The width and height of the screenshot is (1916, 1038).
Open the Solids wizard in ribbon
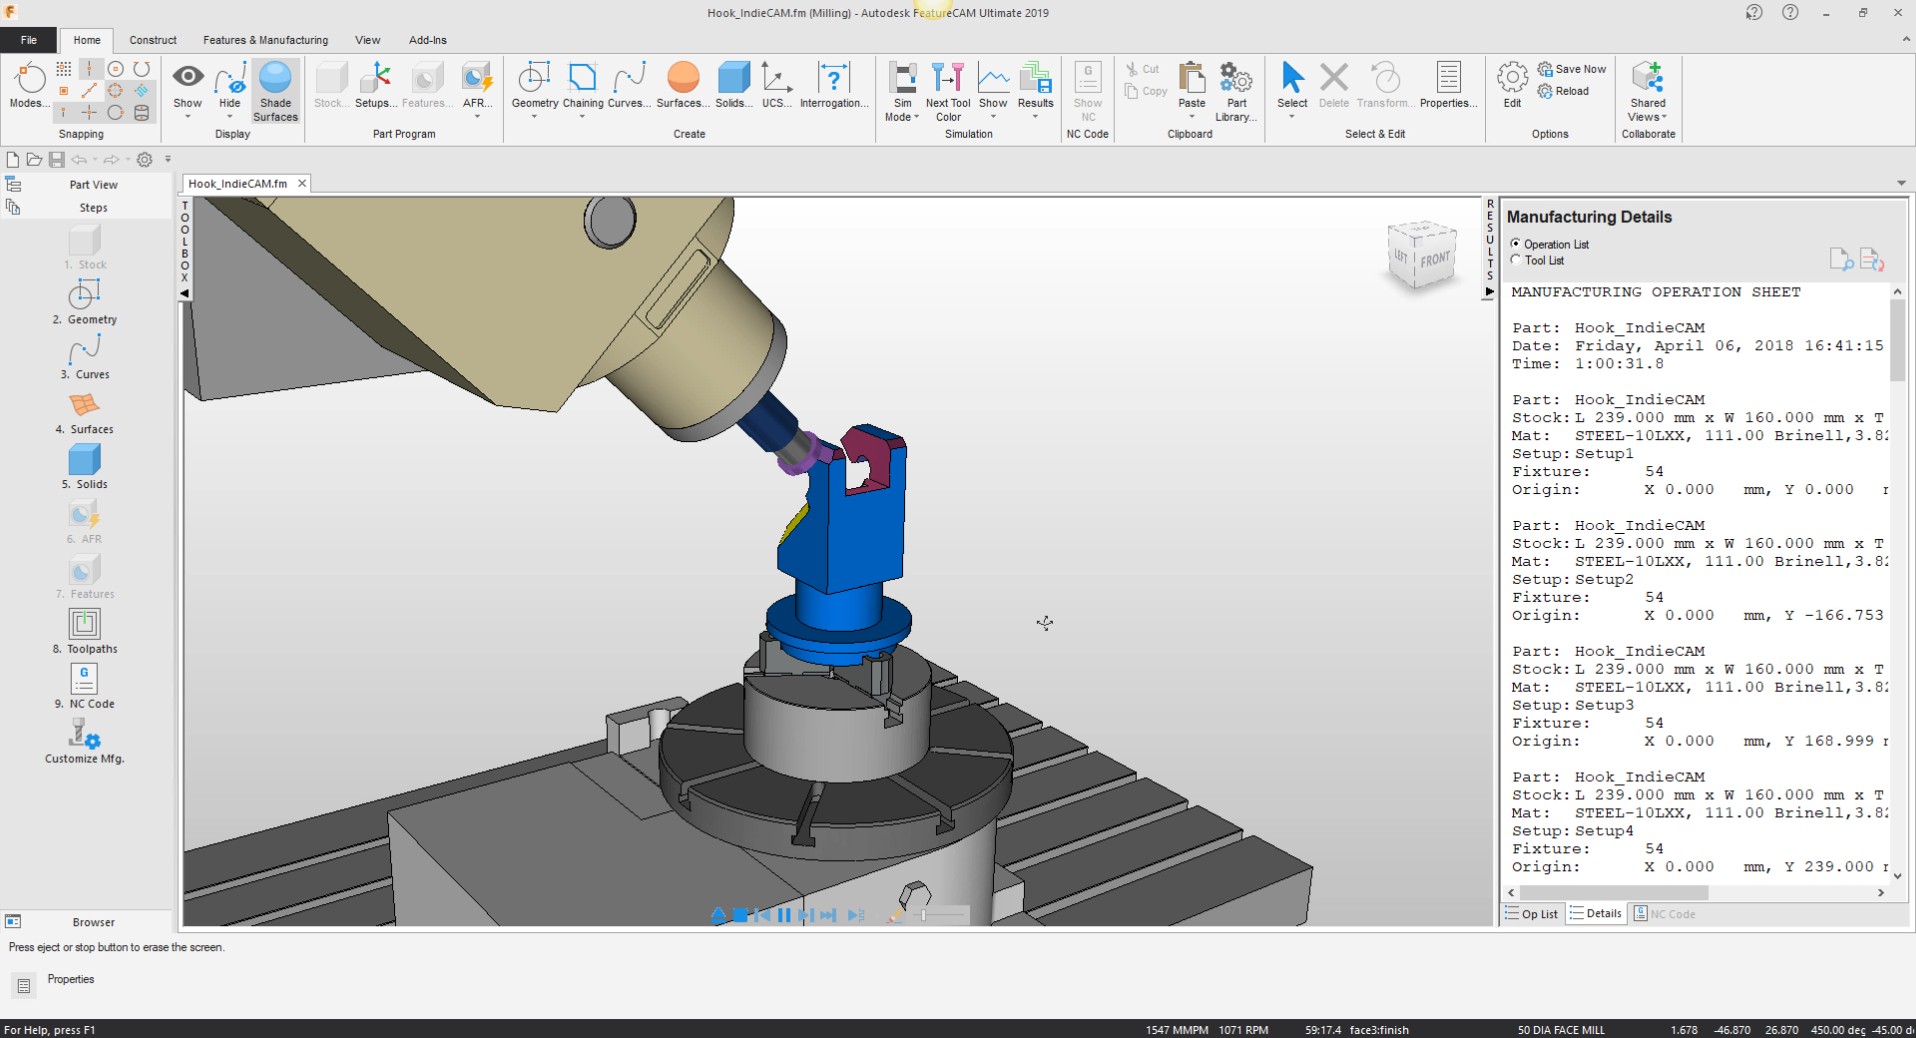pyautogui.click(x=733, y=85)
